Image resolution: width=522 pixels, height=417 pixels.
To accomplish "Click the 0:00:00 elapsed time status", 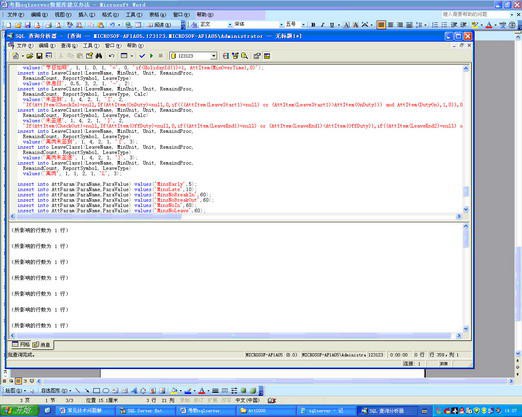I will [x=399, y=355].
